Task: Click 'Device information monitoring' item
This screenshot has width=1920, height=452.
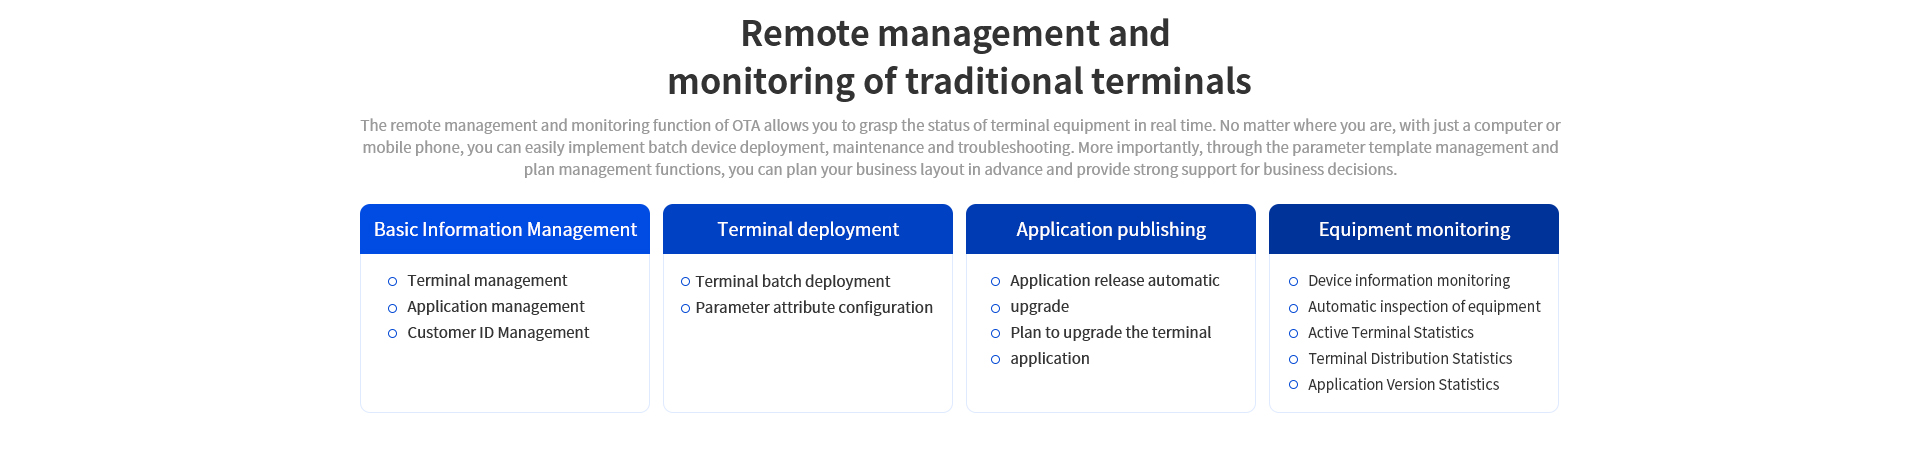Action: point(1409,281)
